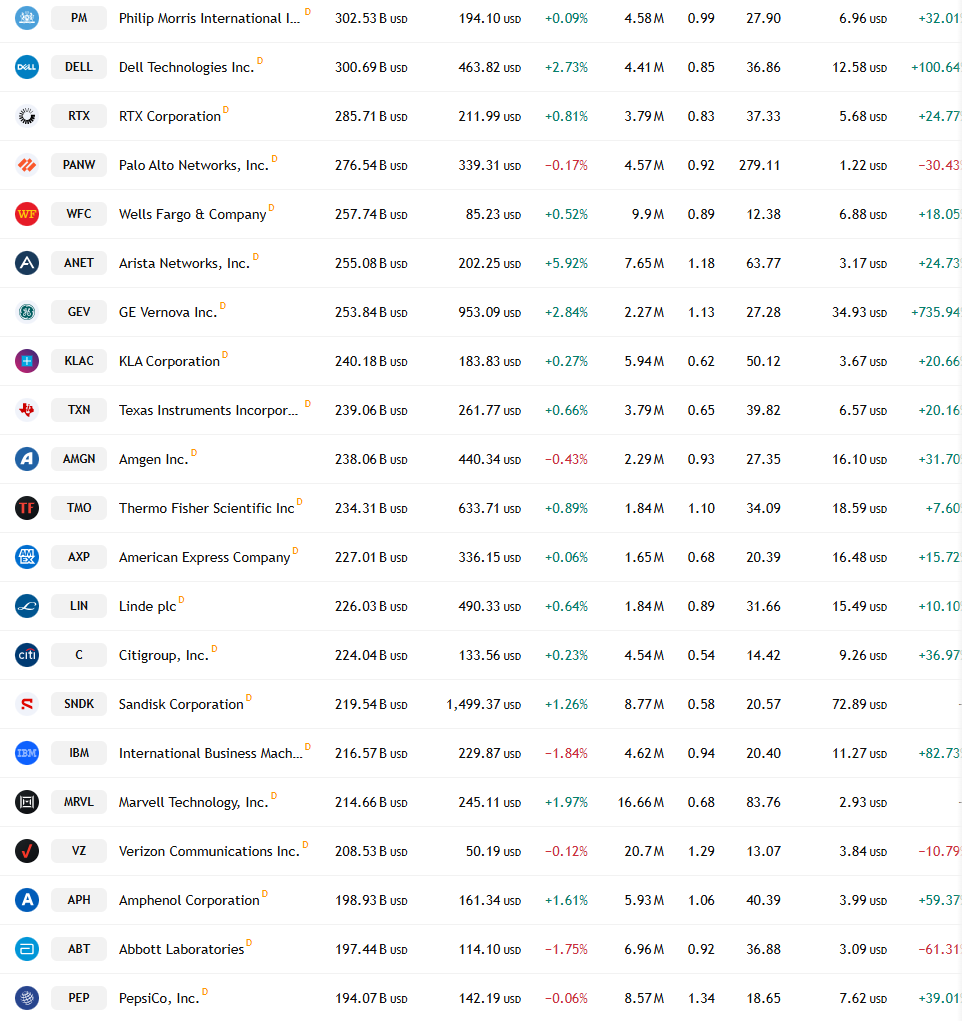The width and height of the screenshot is (962, 1021).
Task: Click the Abbott Laboratories logo icon
Action: pos(27,949)
